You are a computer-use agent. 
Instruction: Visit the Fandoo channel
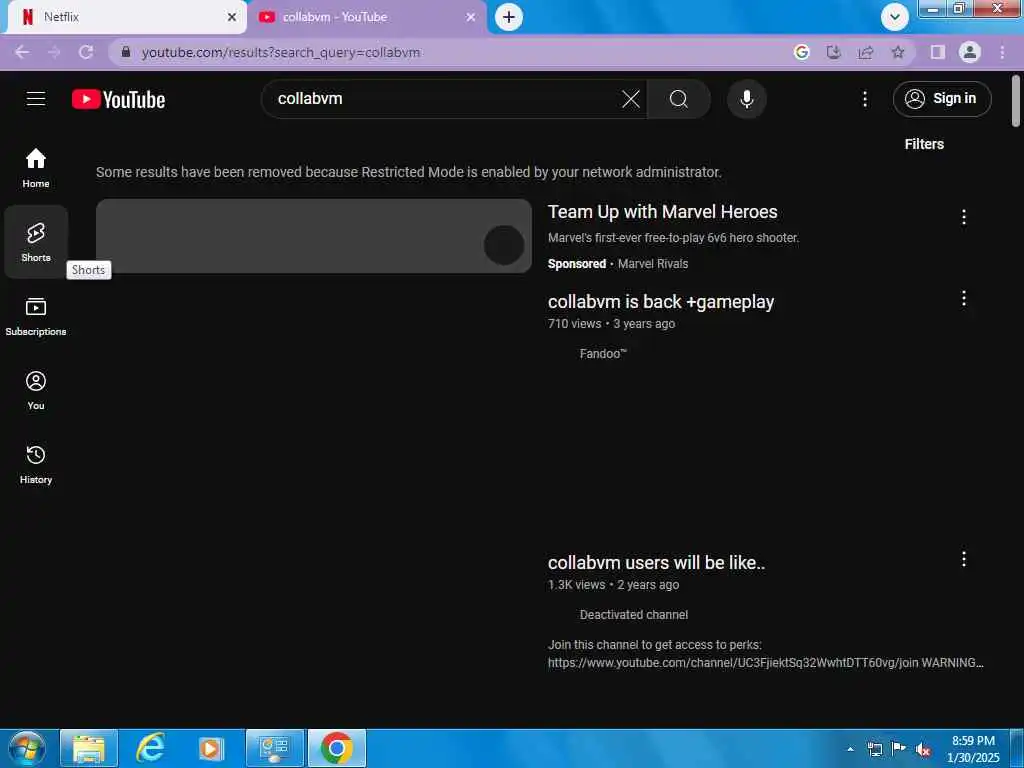click(x=603, y=353)
